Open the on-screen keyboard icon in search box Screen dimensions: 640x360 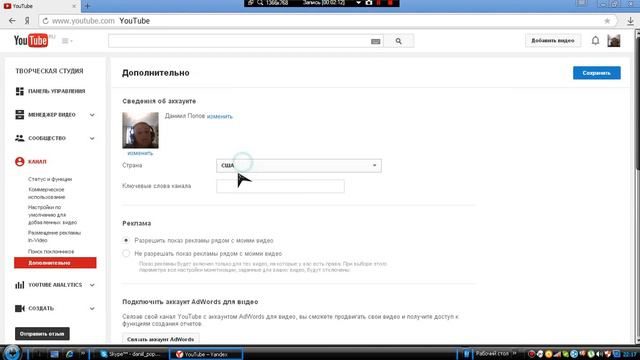pyautogui.click(x=376, y=41)
